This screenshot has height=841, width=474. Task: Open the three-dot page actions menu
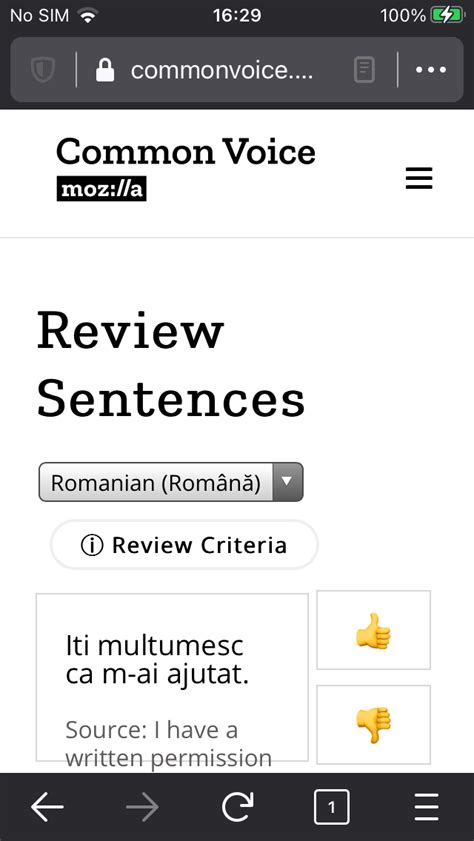click(431, 70)
